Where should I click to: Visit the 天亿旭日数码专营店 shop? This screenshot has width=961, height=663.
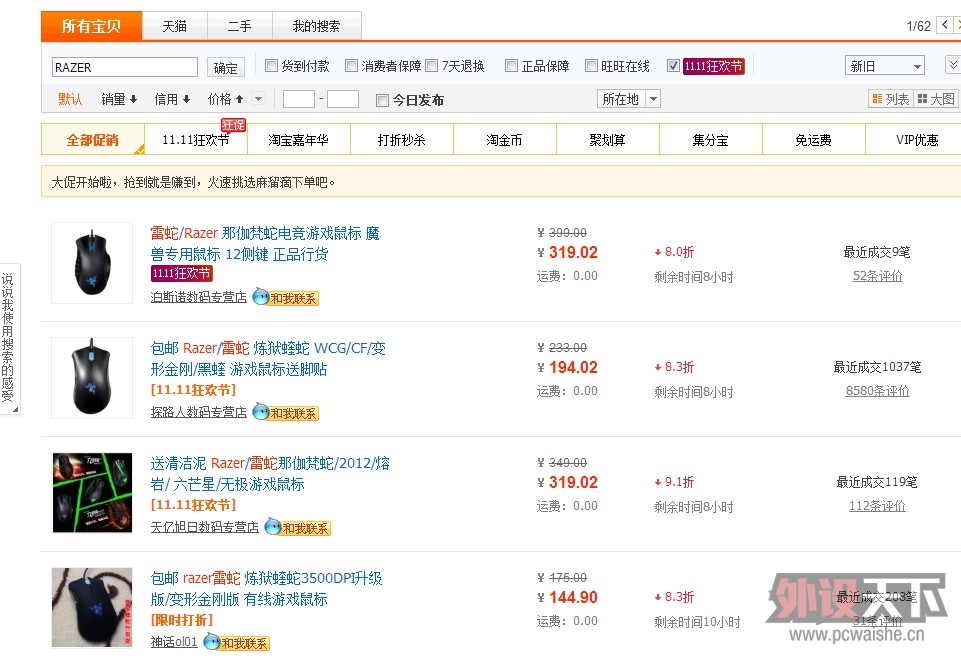pos(205,527)
